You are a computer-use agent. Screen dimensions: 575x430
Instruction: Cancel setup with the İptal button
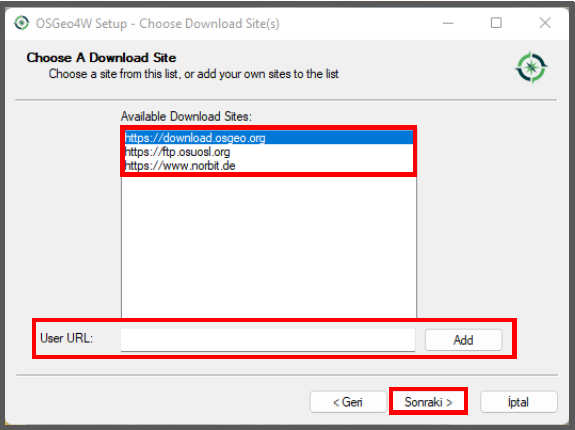pyautogui.click(x=519, y=402)
